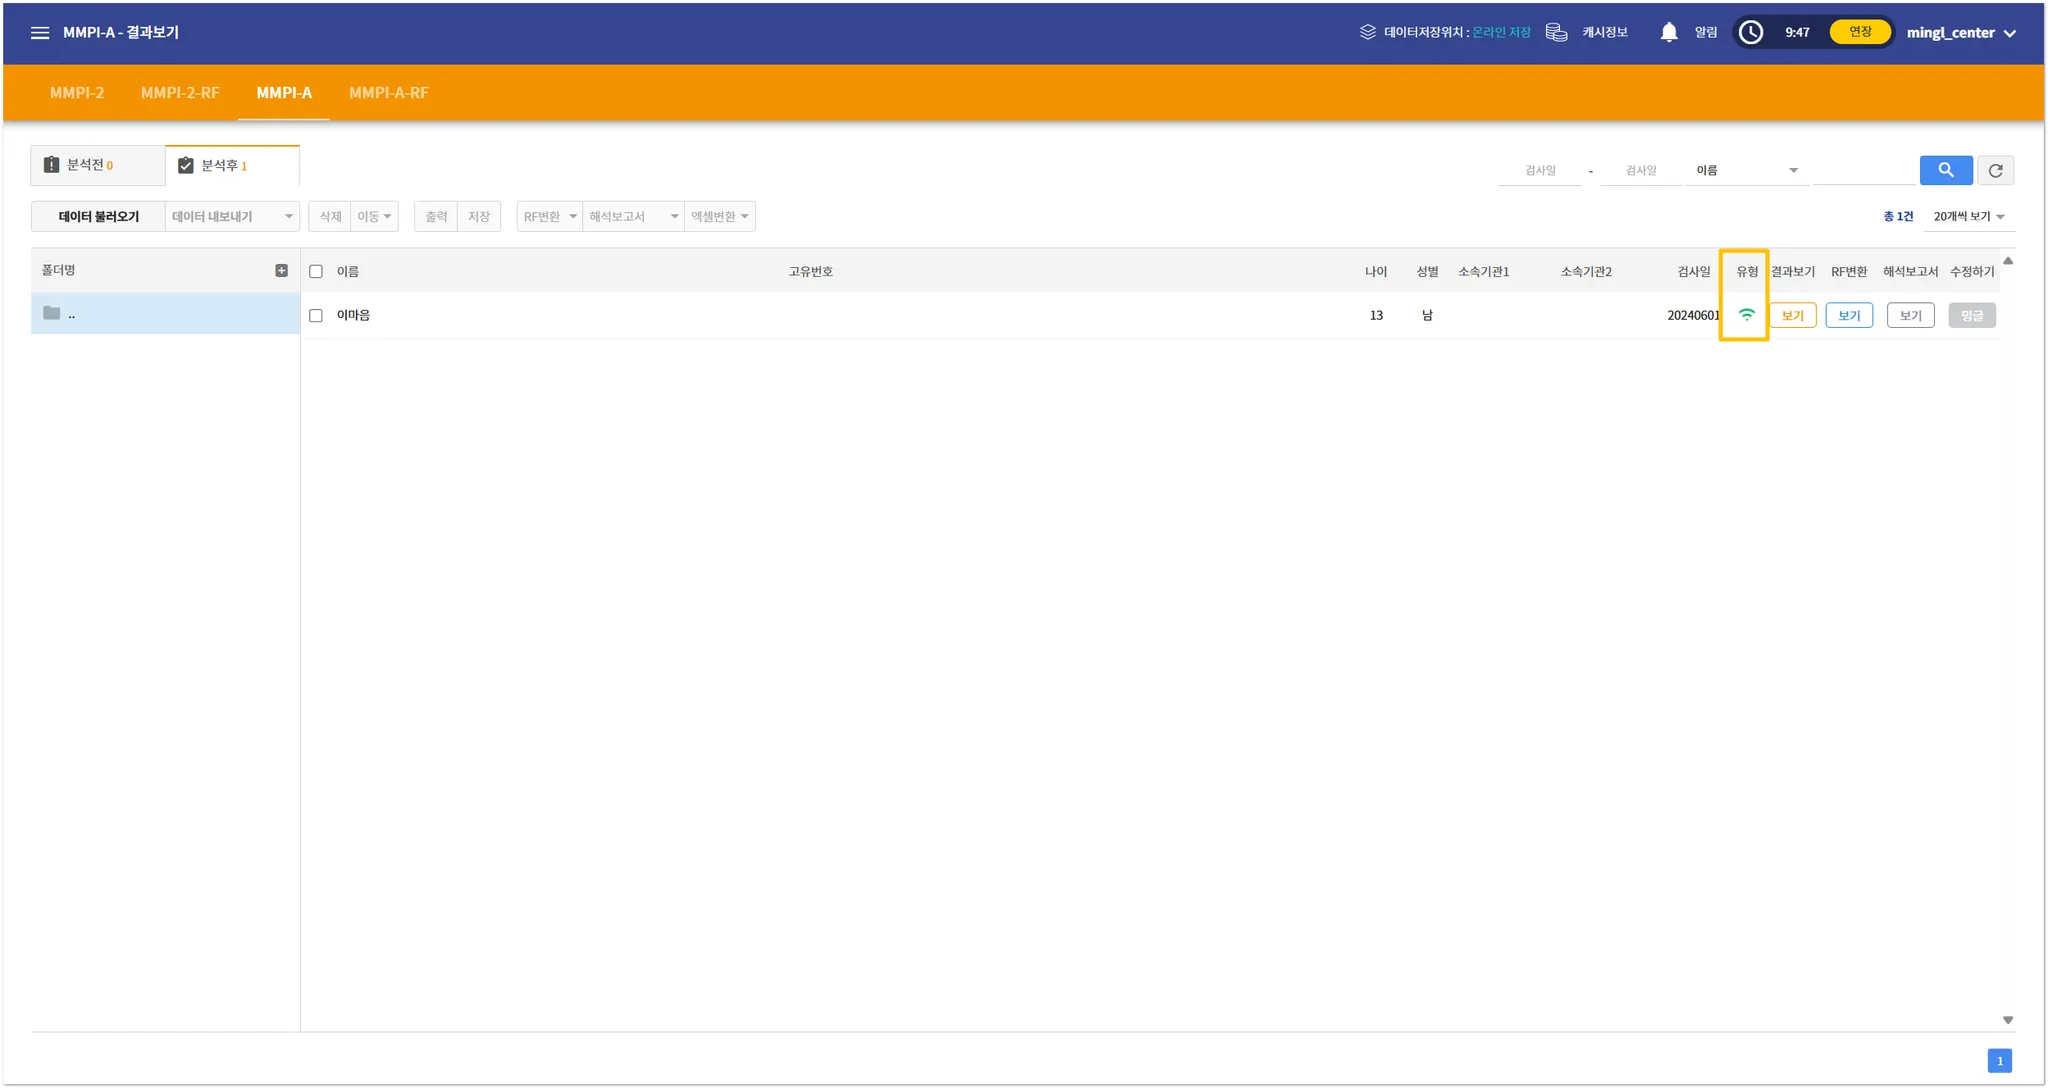Click the orange 결과보기 보기 button
The height and width of the screenshot is (1088, 2048).
[x=1792, y=316]
